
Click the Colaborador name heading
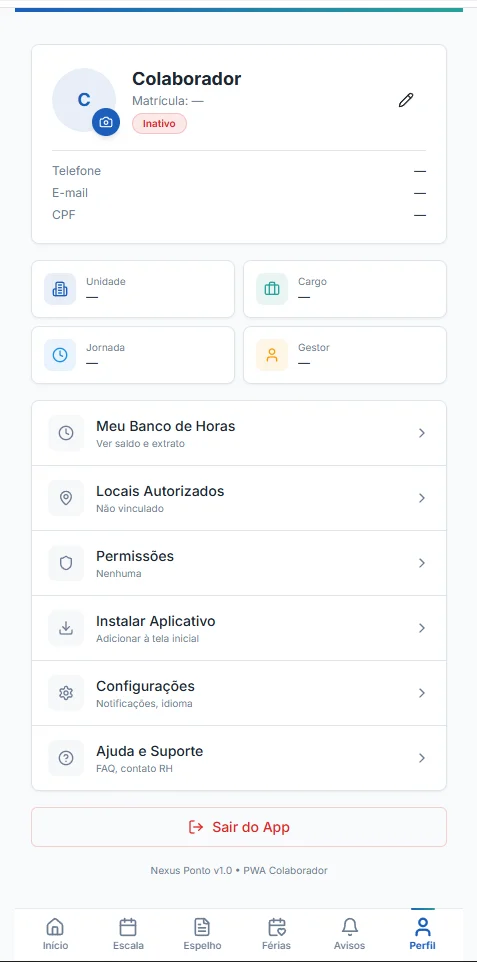(x=187, y=79)
